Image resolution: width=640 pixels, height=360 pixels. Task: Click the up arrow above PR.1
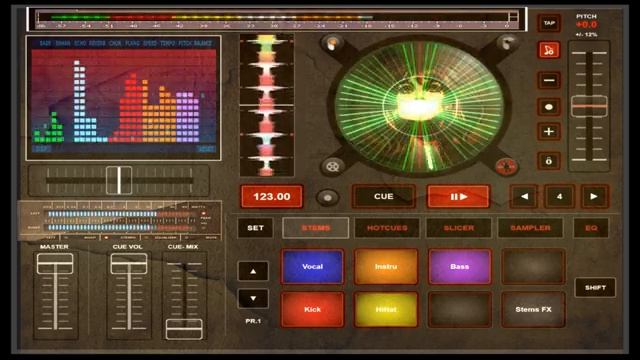pyautogui.click(x=253, y=271)
